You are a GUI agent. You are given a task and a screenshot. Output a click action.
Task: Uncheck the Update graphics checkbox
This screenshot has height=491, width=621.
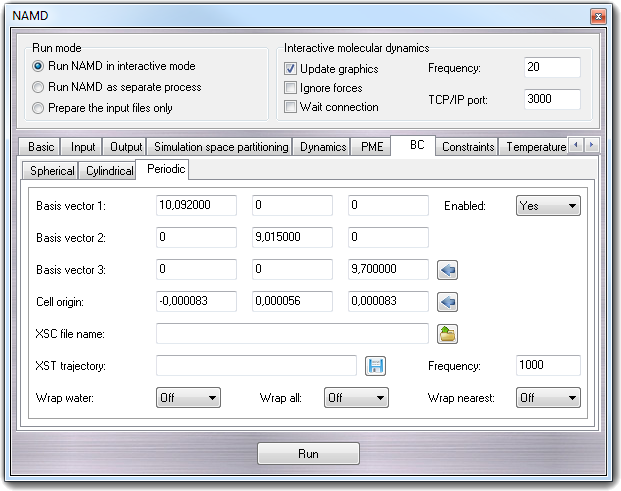pyautogui.click(x=290, y=69)
